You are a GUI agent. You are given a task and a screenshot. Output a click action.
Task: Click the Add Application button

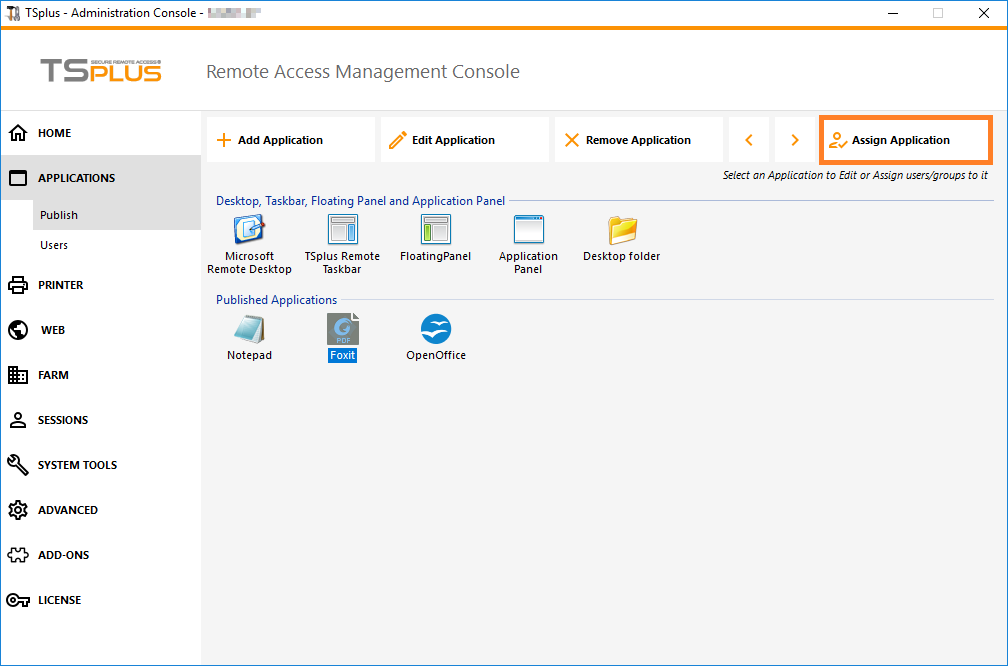290,140
